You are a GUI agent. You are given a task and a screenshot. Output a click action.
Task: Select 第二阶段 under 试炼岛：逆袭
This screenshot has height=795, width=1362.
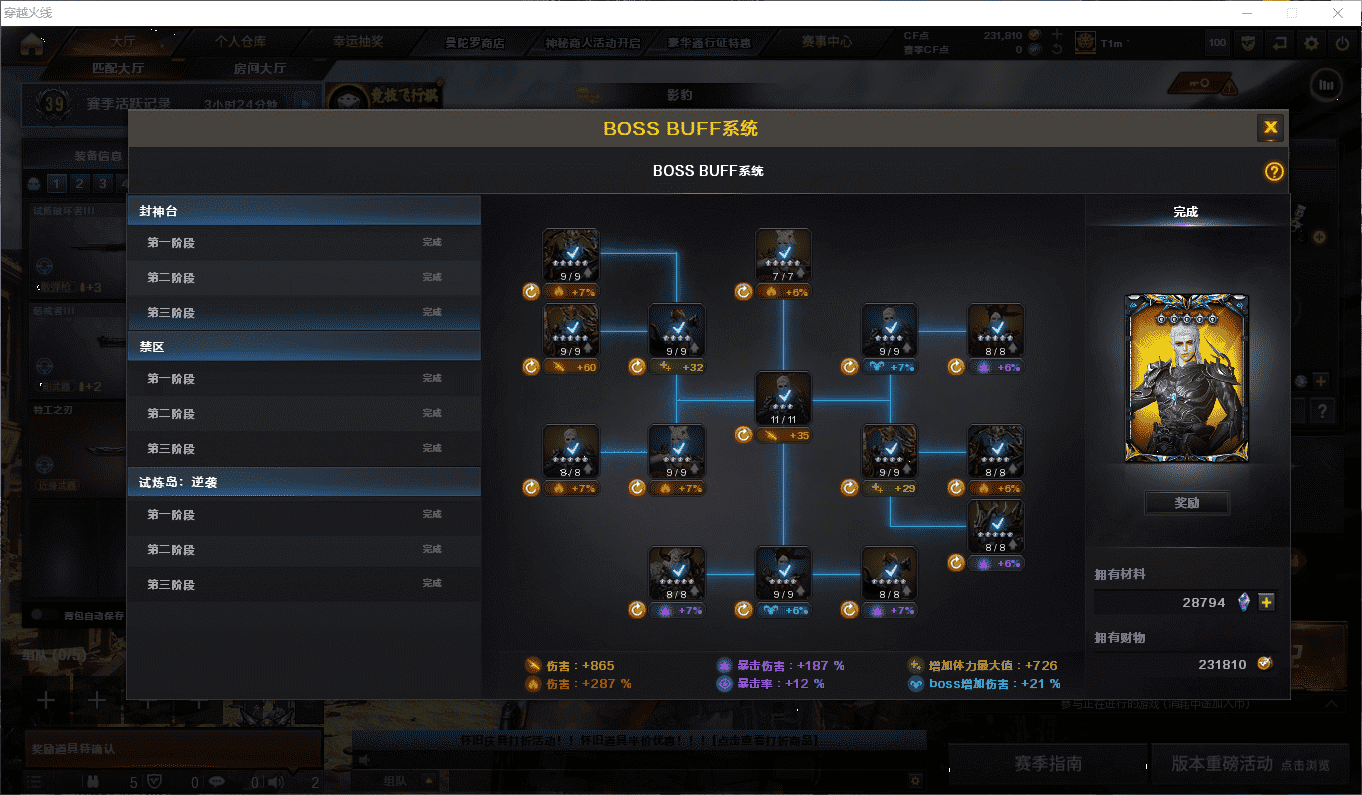click(x=304, y=549)
